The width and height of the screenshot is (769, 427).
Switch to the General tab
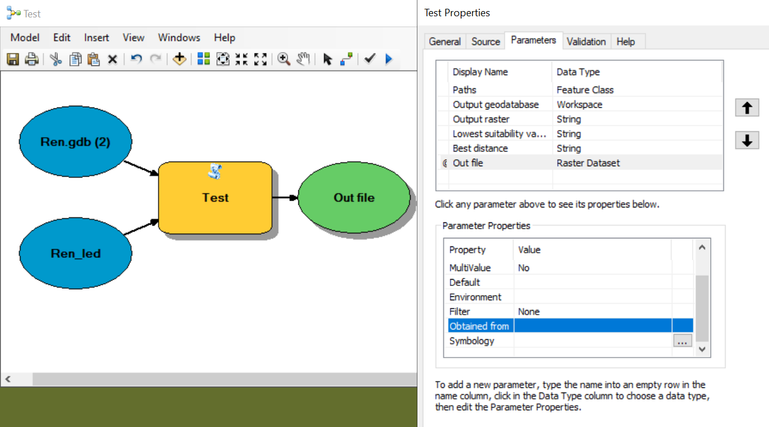coord(444,42)
